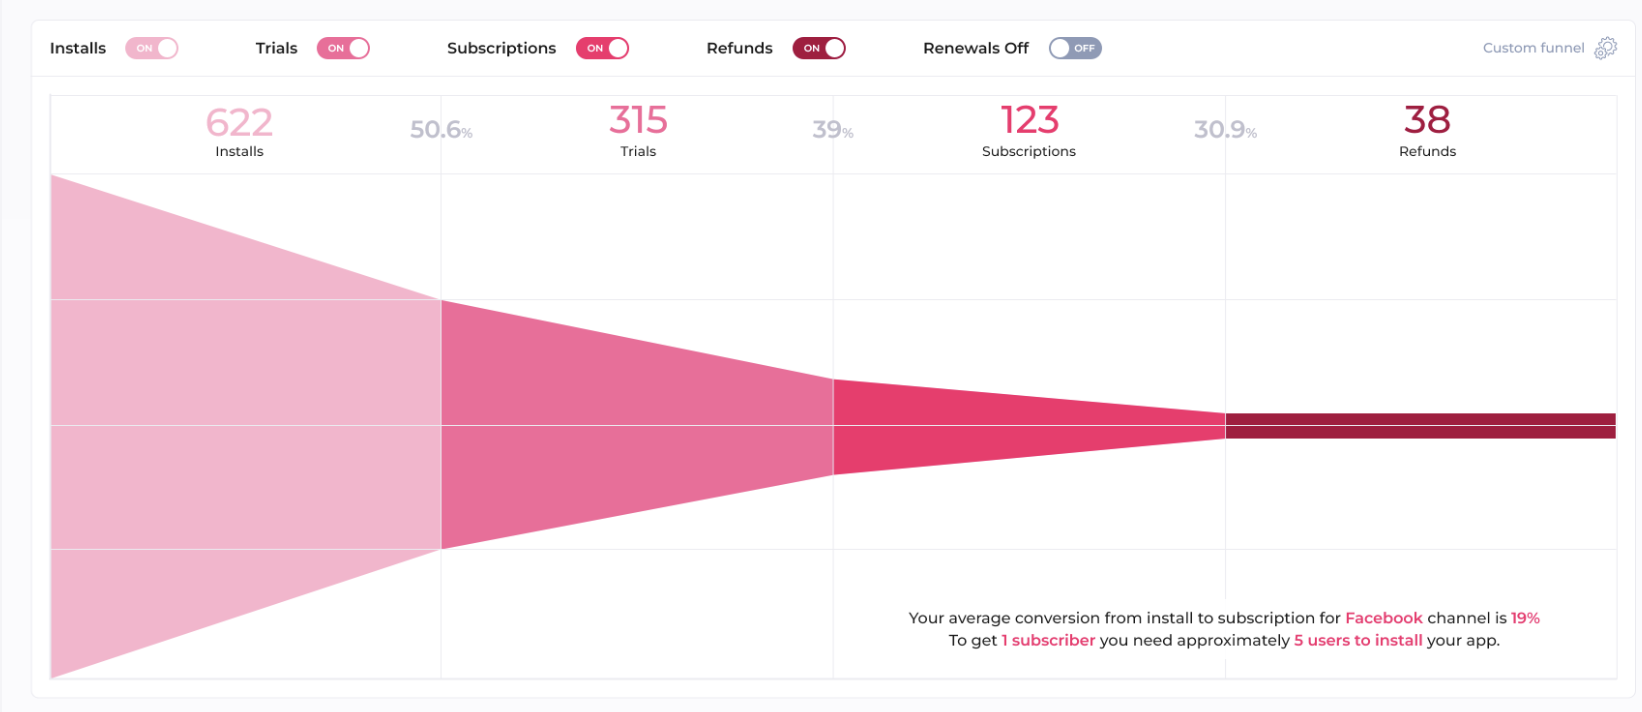Click the Trials funnel segment
The height and width of the screenshot is (712, 1642).
point(637,425)
